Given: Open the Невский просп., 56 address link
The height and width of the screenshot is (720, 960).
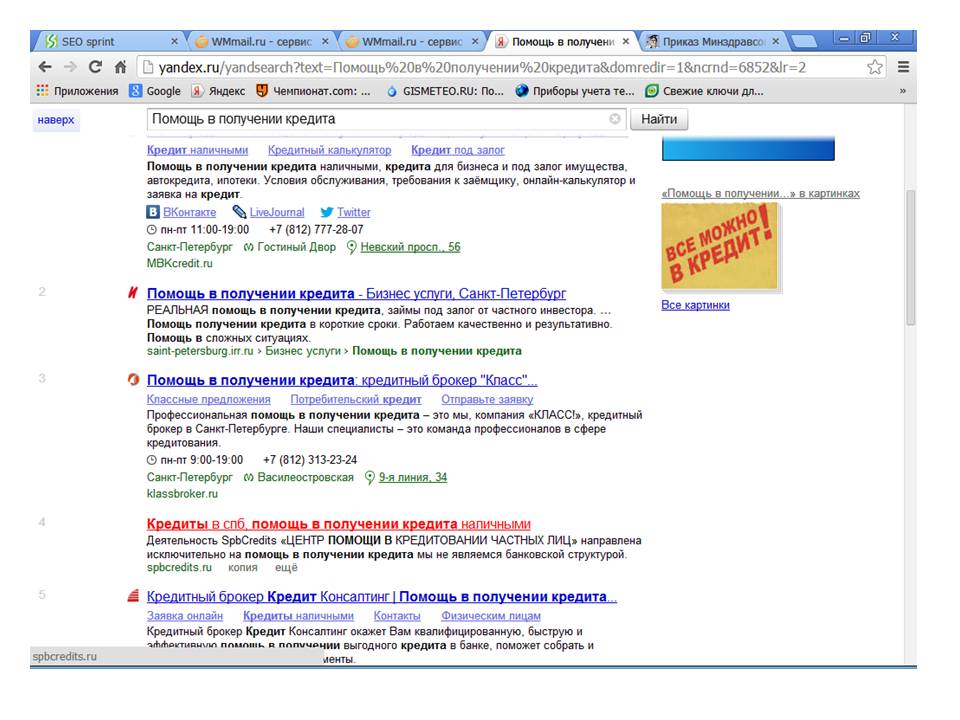Looking at the screenshot, I should point(410,247).
